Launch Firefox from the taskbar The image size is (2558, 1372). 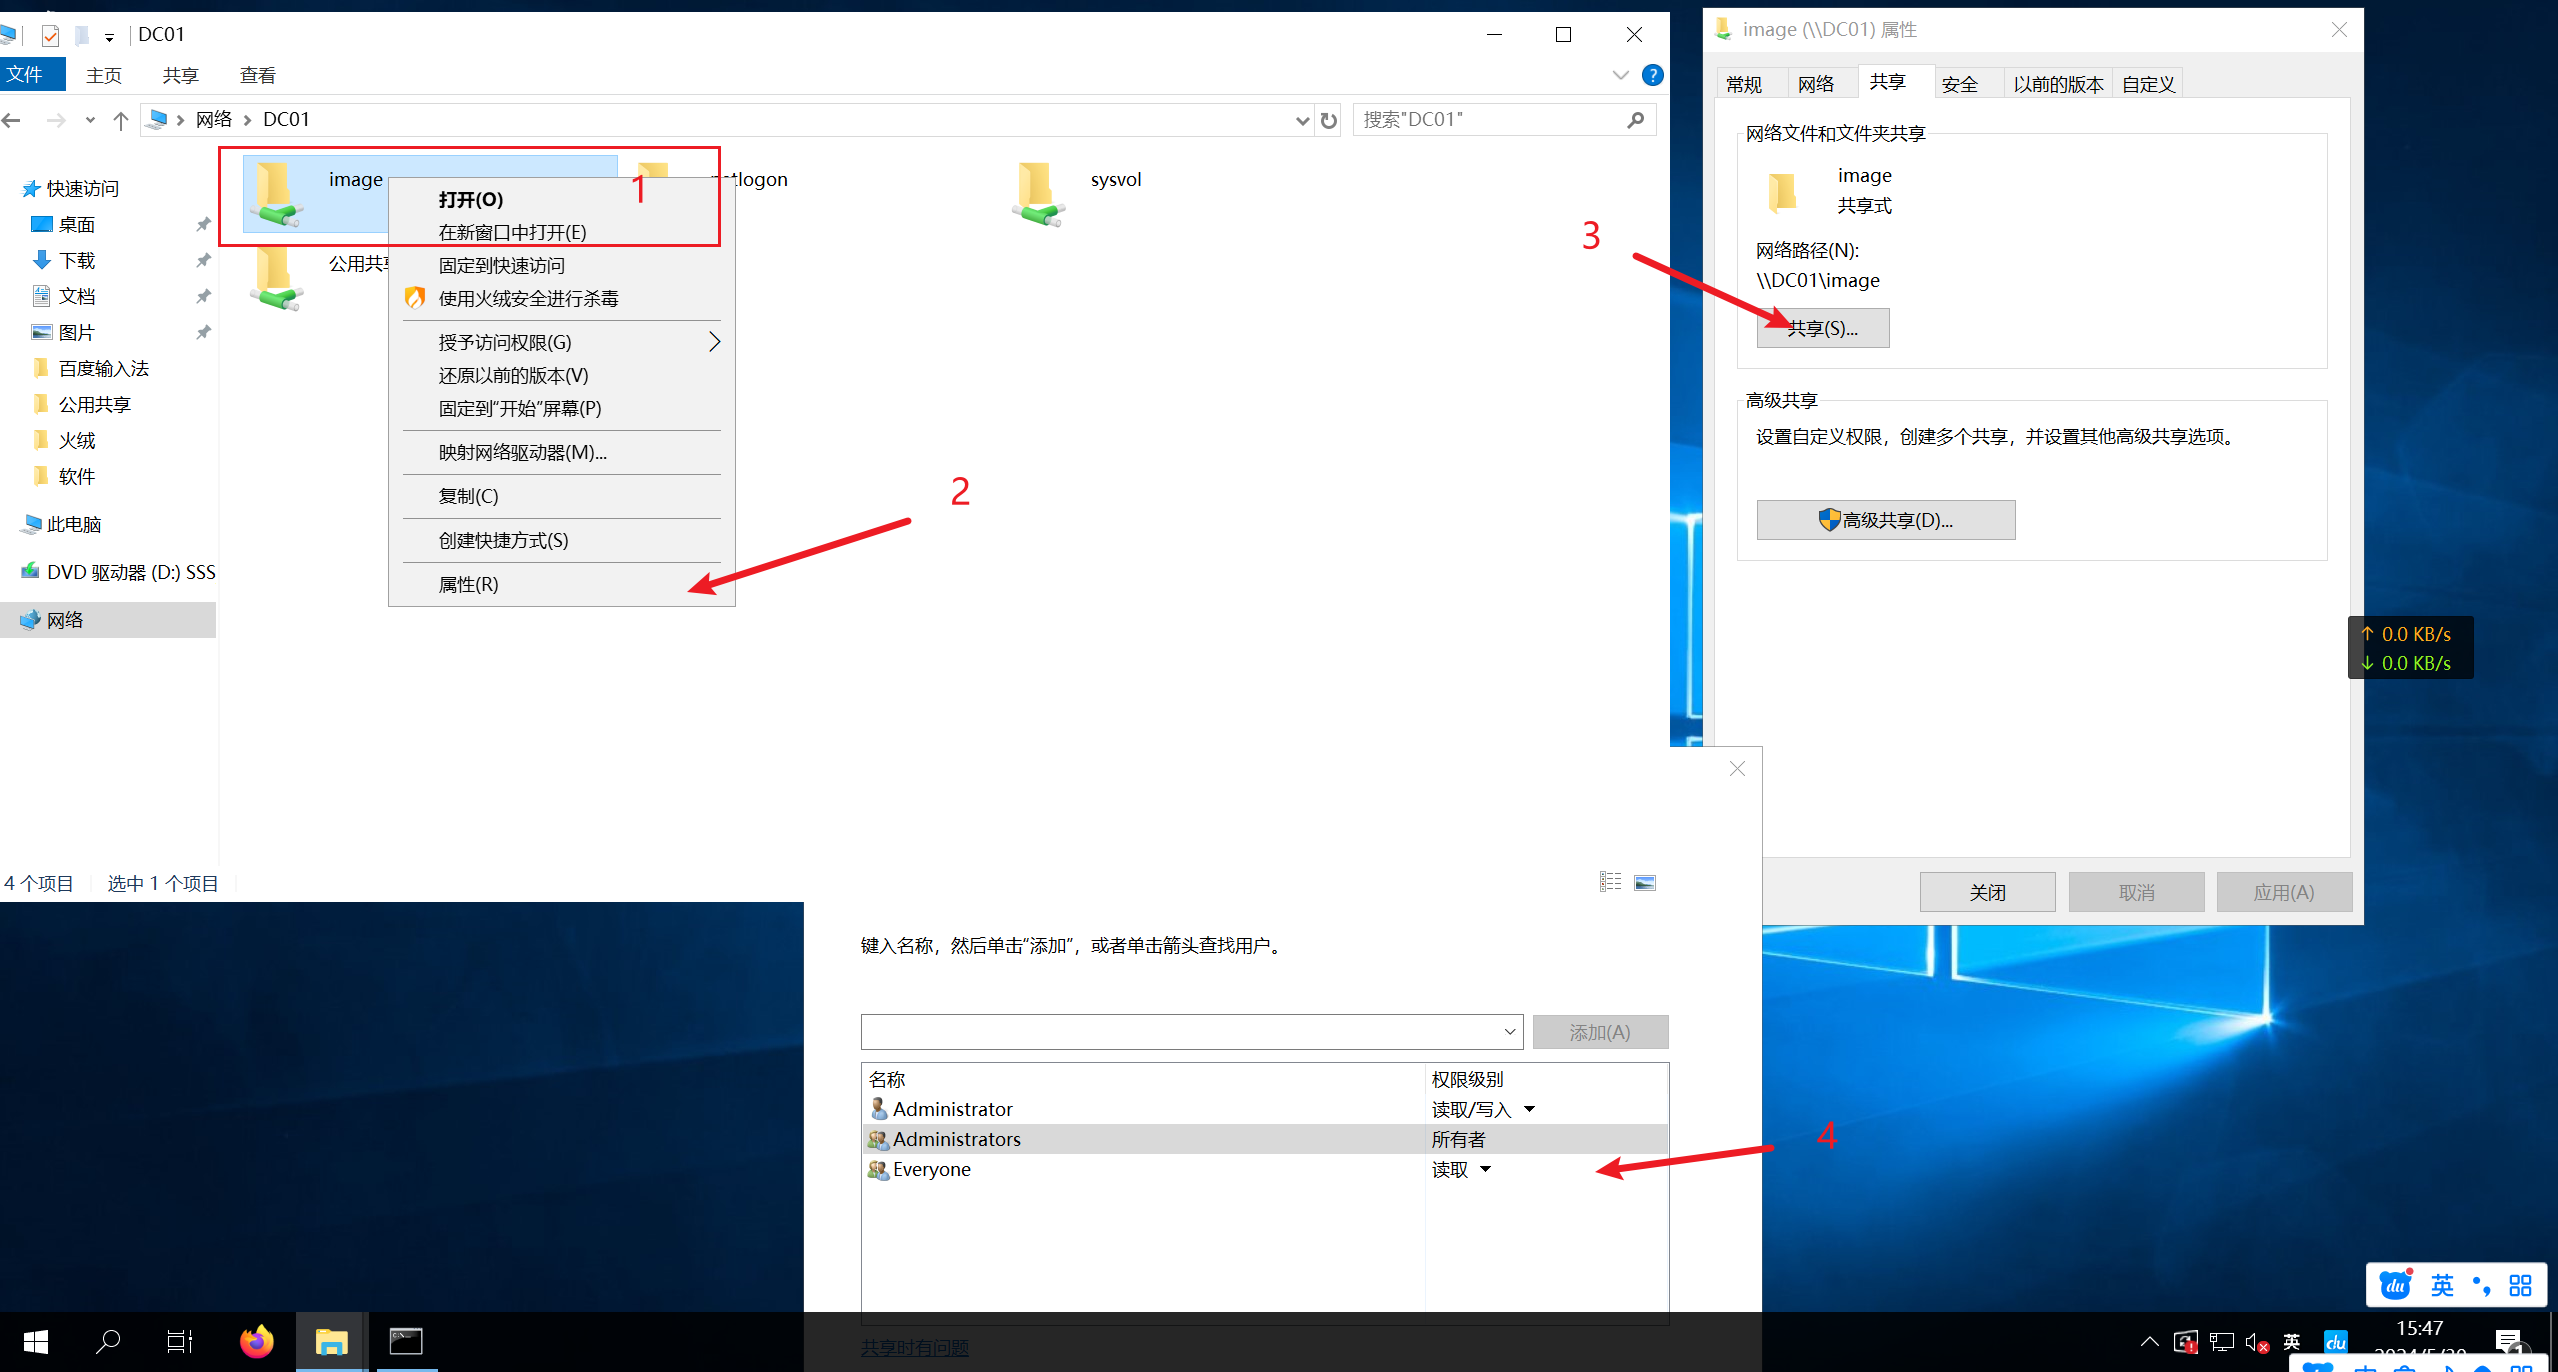click(257, 1341)
